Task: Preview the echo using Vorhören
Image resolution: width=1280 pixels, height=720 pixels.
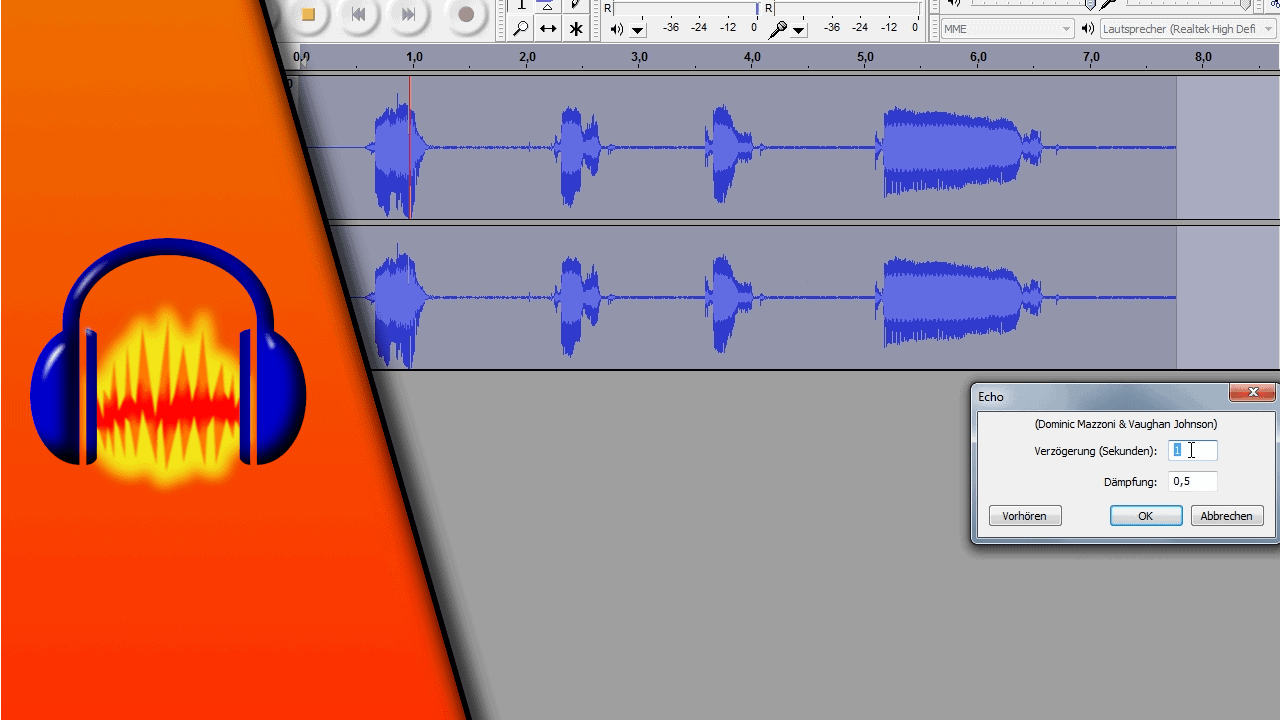Action: pyautogui.click(x=1024, y=515)
